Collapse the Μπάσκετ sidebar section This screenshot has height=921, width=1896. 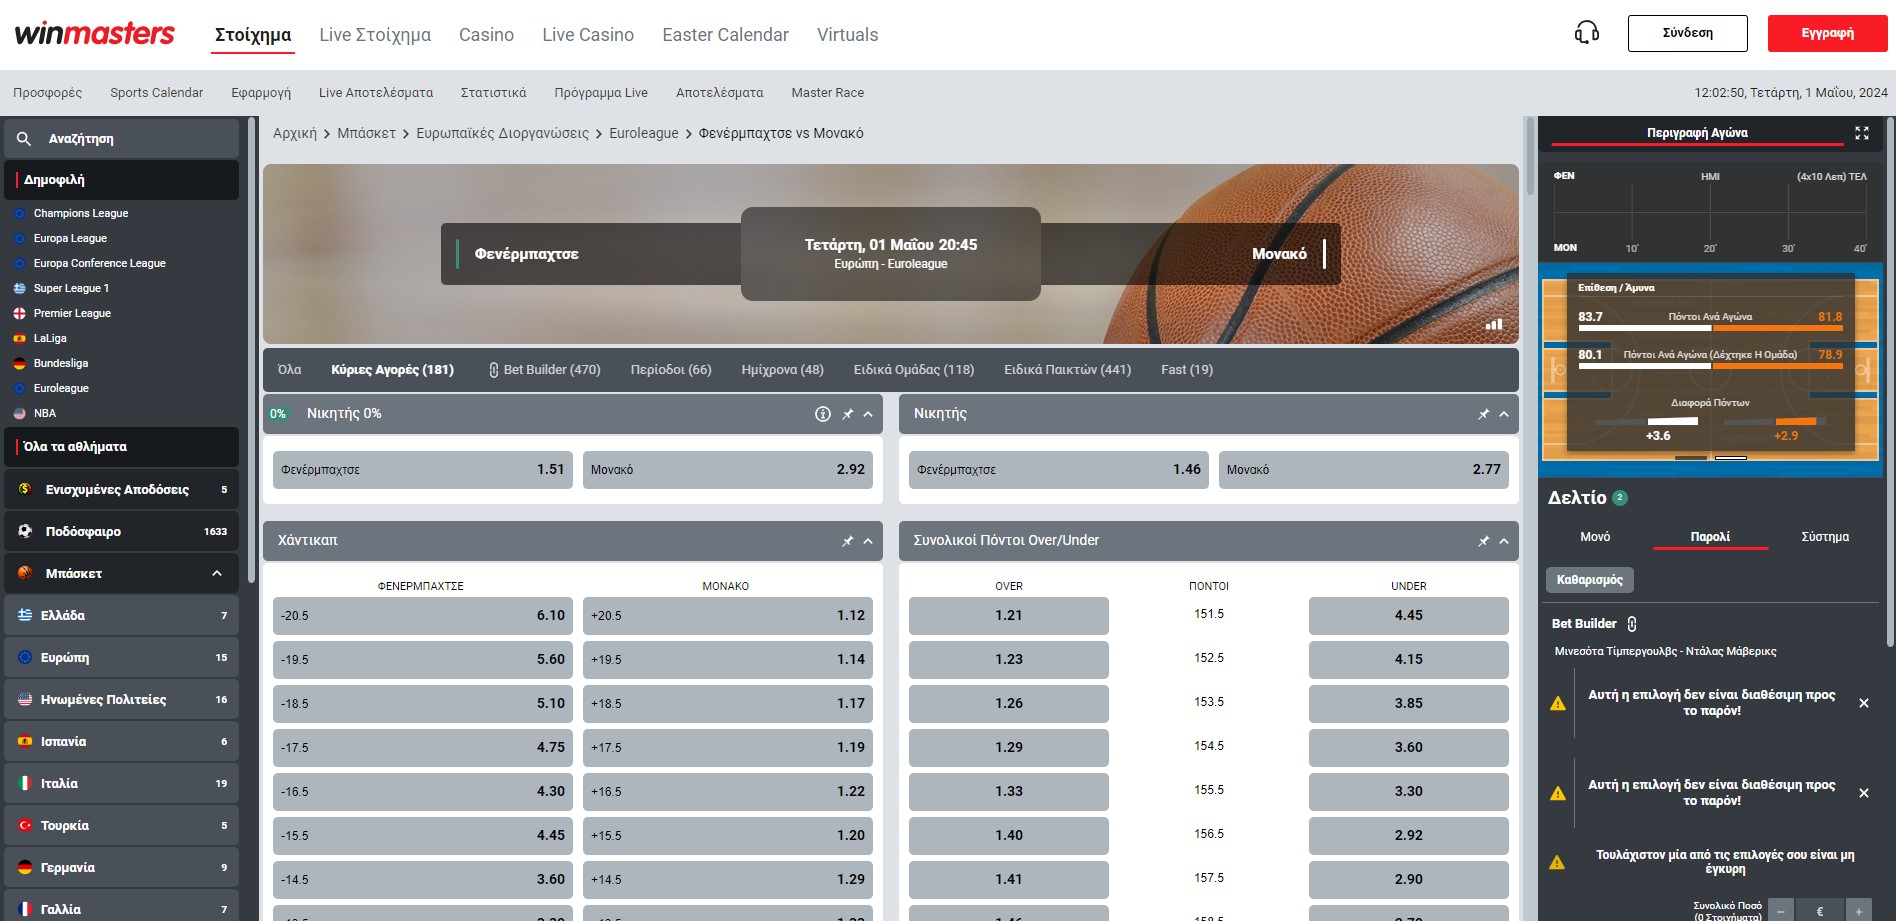pos(217,573)
